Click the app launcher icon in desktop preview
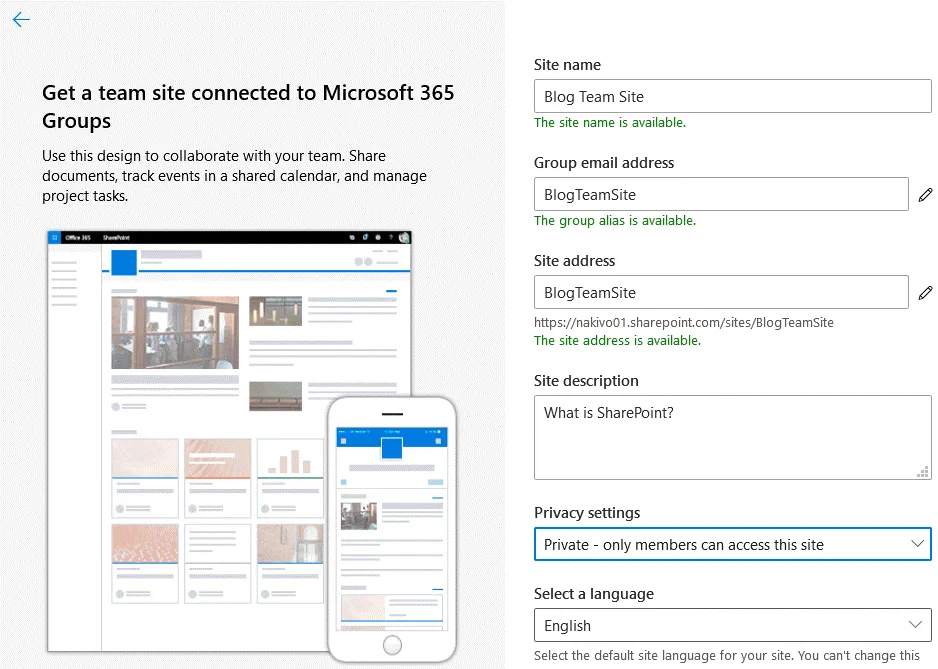 coord(55,238)
